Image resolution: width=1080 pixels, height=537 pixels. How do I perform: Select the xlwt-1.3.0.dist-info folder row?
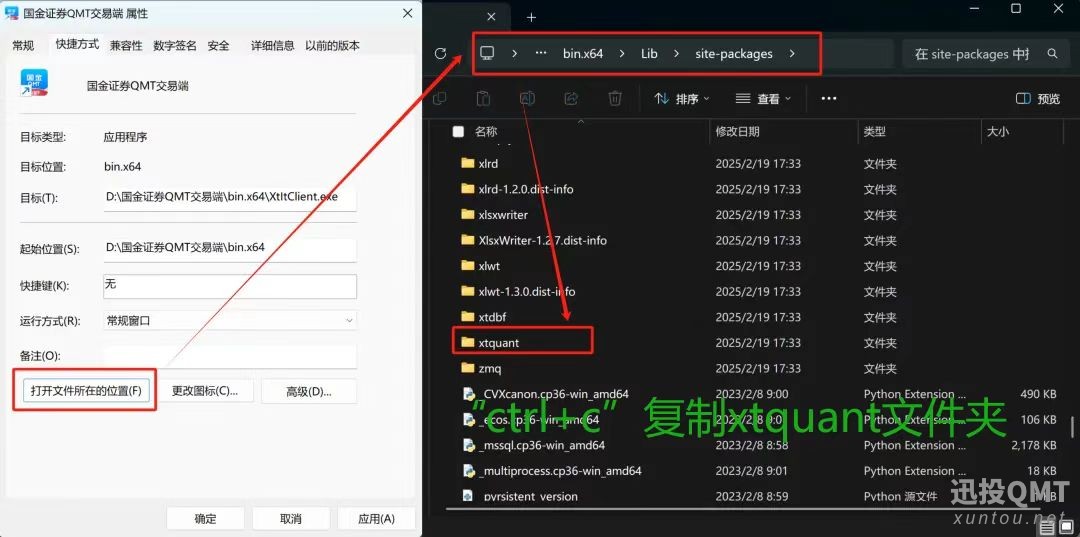click(x=758, y=291)
